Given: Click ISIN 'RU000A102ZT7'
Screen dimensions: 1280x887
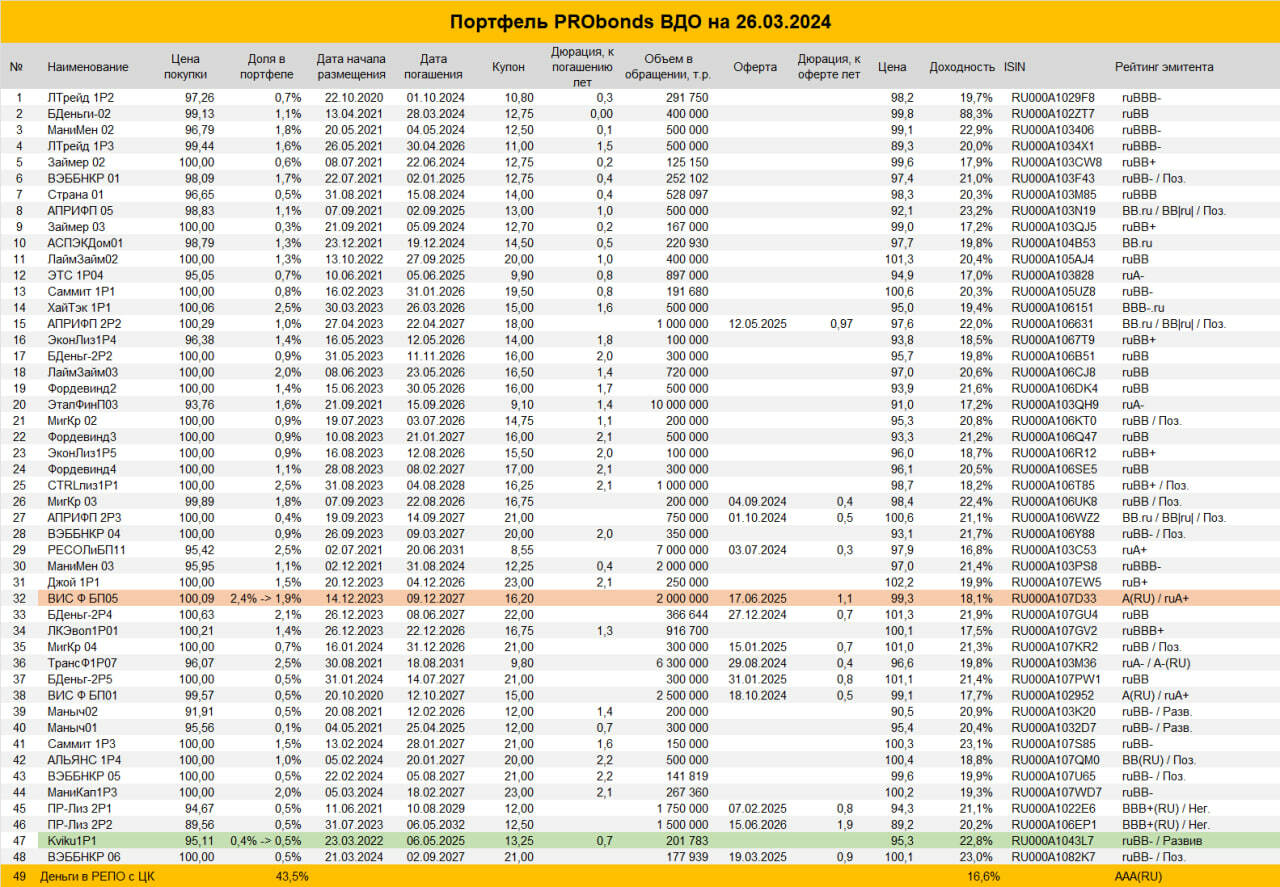Looking at the screenshot, I should point(1052,114).
